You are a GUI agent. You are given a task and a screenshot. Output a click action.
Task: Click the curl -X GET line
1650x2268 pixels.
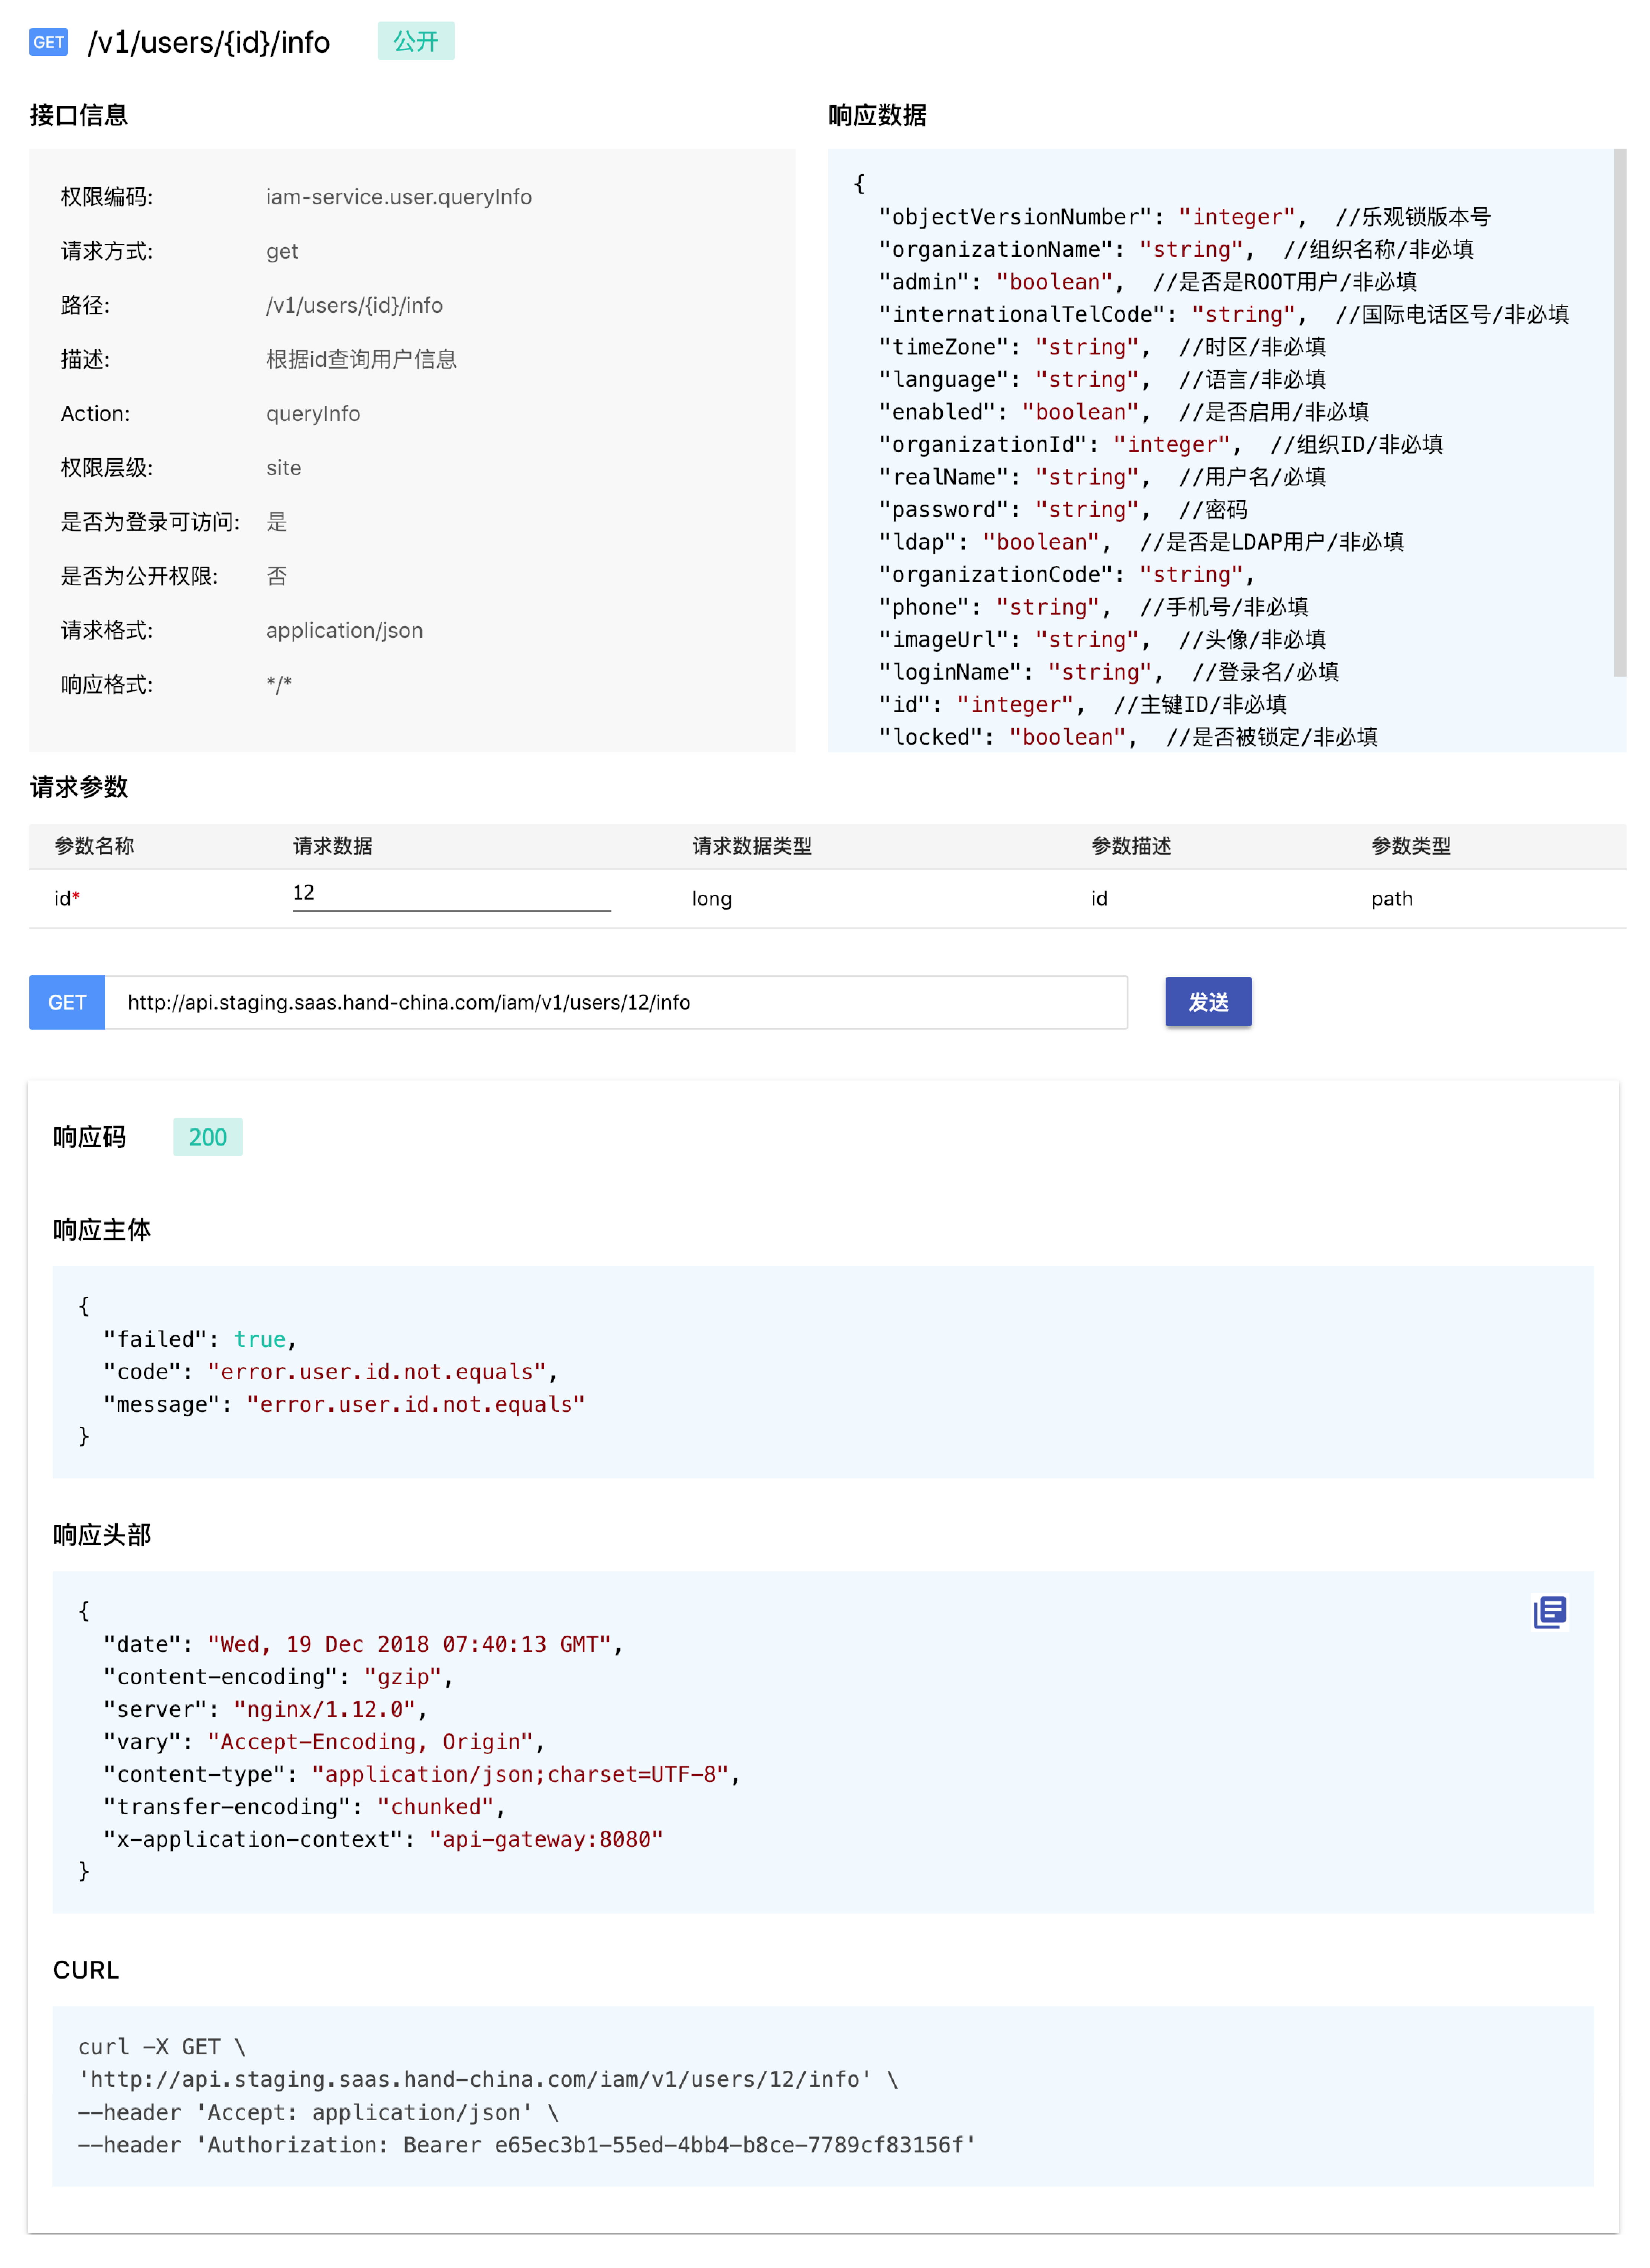coord(162,2046)
